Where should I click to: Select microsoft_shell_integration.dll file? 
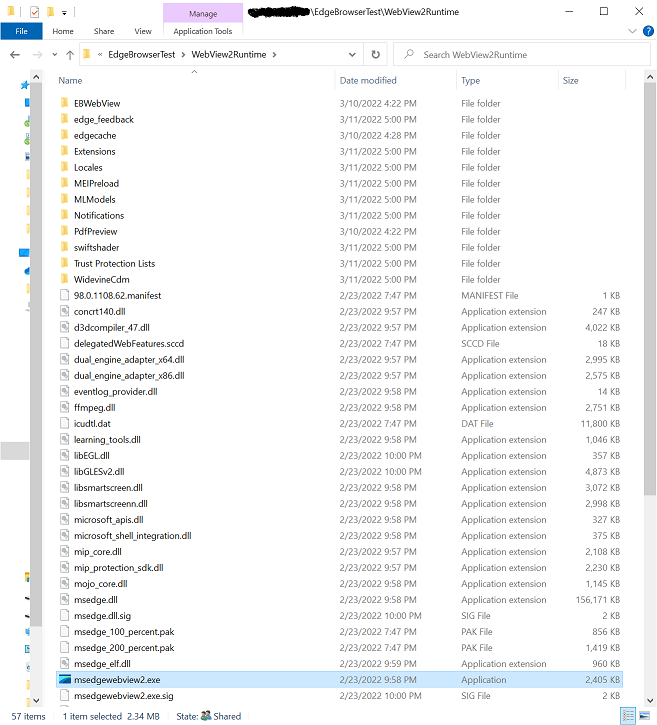coord(133,536)
